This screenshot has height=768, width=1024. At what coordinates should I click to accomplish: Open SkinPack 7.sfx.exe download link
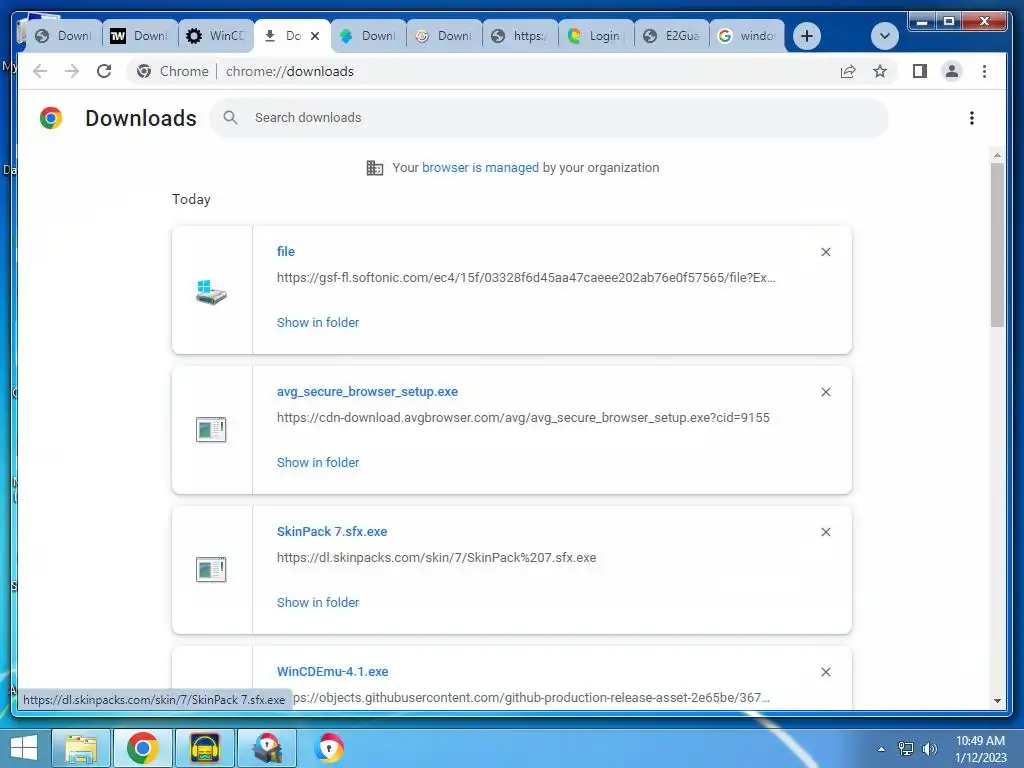click(x=332, y=532)
